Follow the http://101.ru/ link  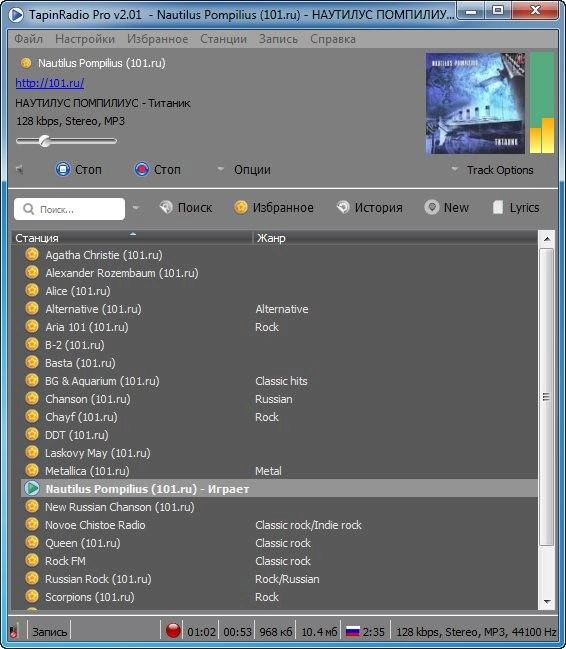click(50, 83)
